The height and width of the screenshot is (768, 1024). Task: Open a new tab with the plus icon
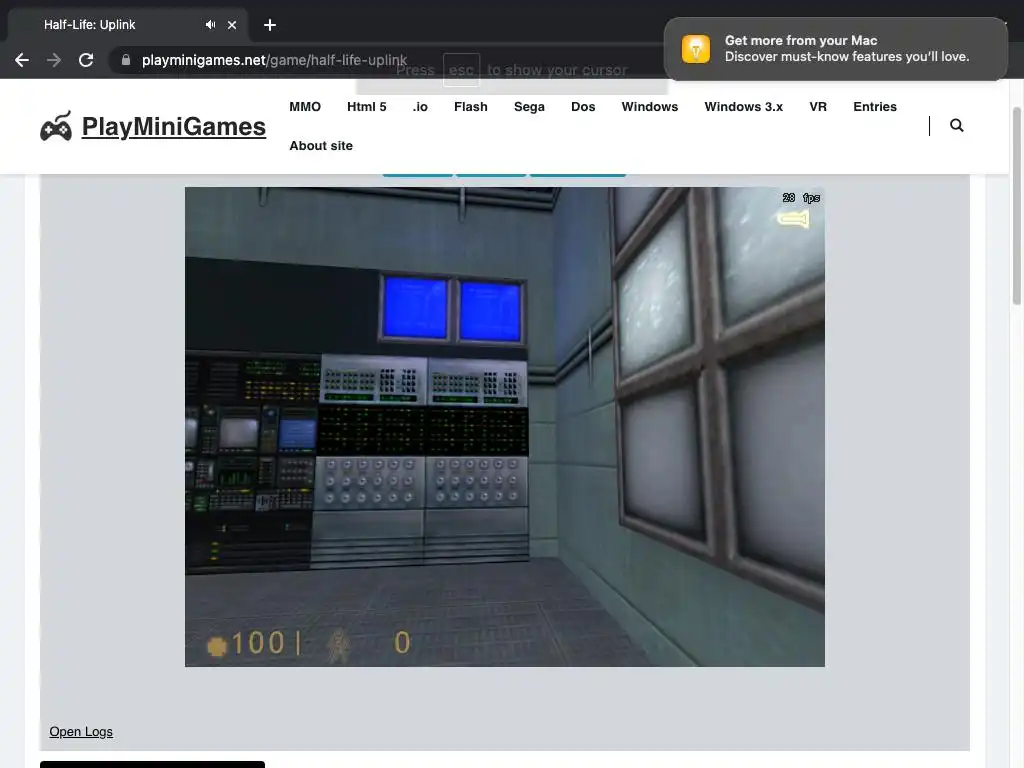270,25
